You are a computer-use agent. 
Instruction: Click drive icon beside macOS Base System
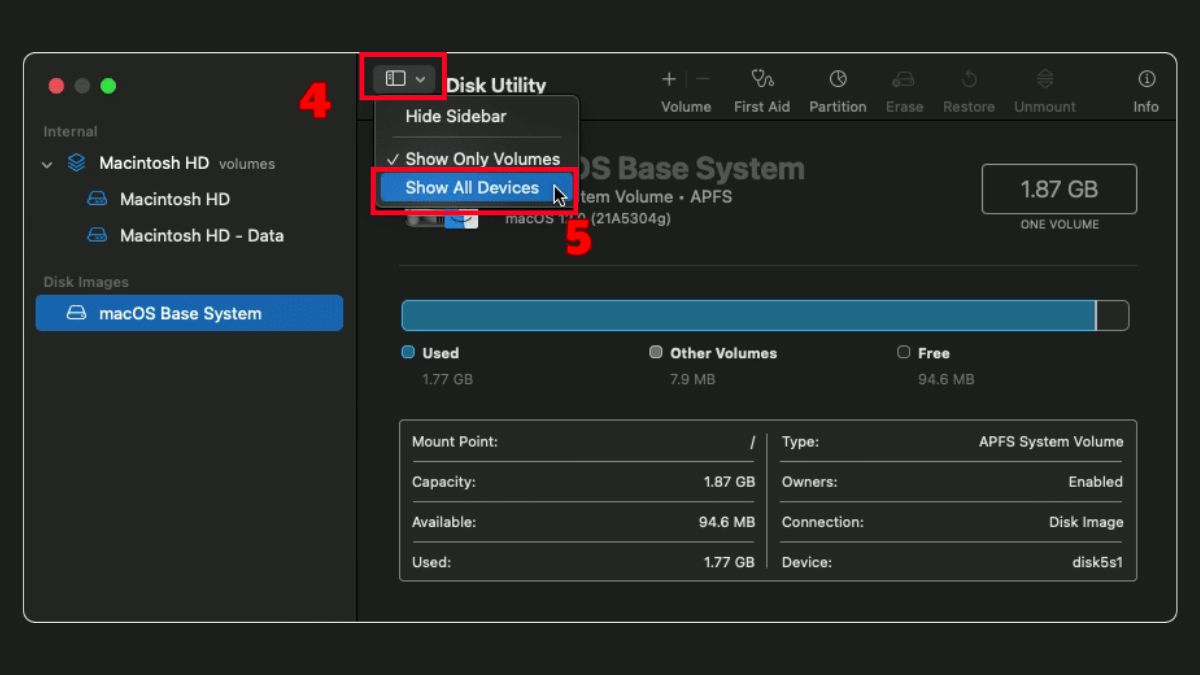click(x=77, y=313)
